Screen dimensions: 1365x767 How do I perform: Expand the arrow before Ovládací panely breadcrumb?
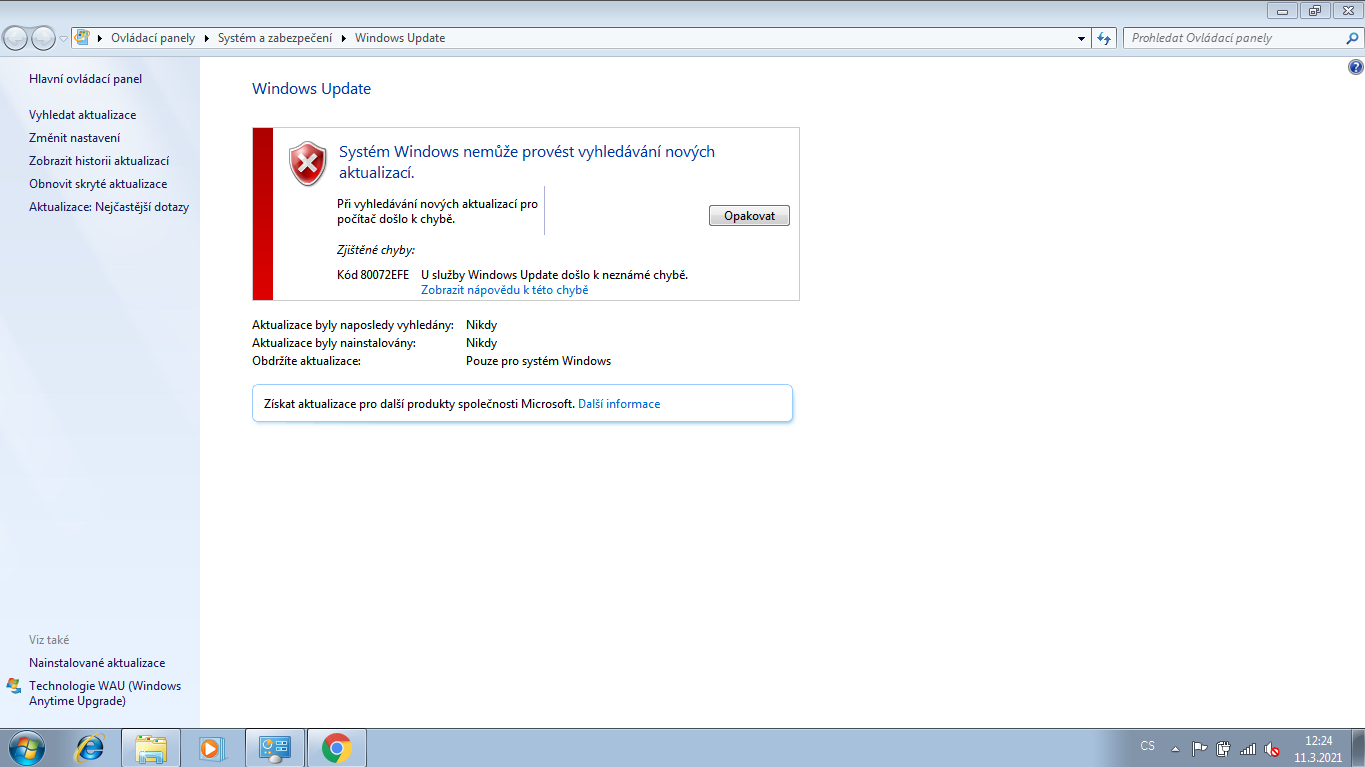click(x=100, y=38)
